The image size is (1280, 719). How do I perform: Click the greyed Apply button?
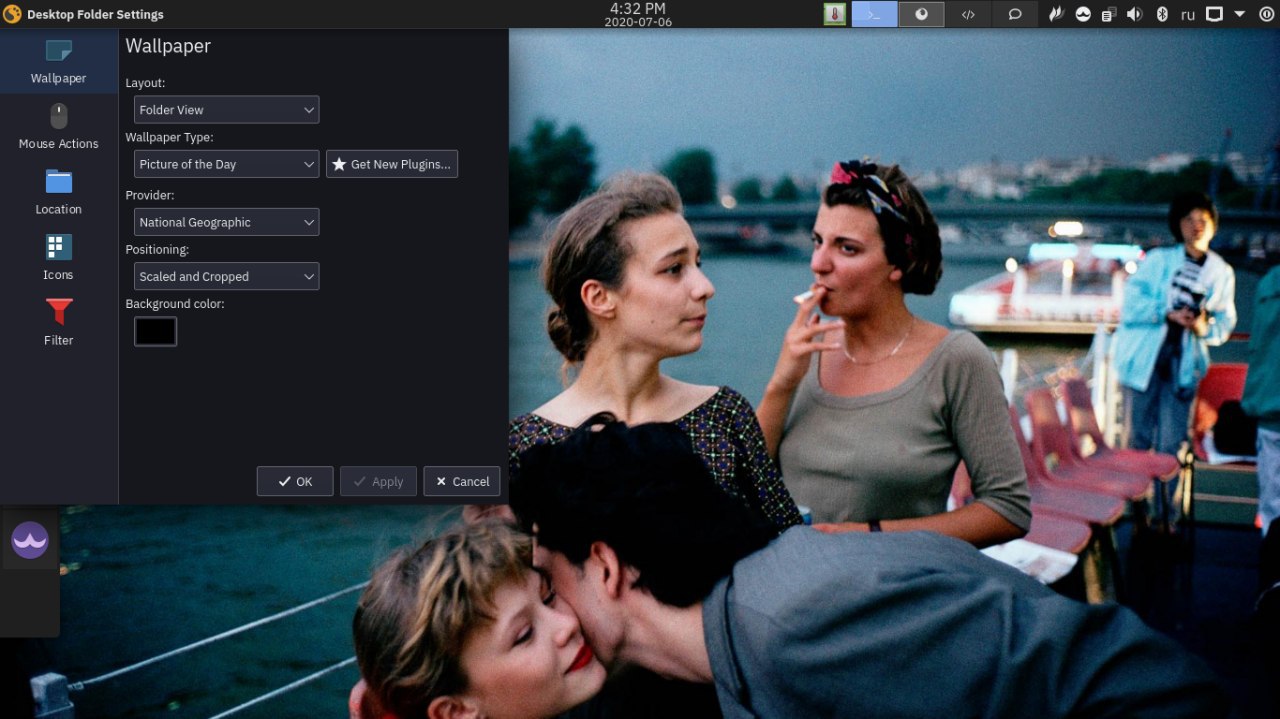pos(378,481)
